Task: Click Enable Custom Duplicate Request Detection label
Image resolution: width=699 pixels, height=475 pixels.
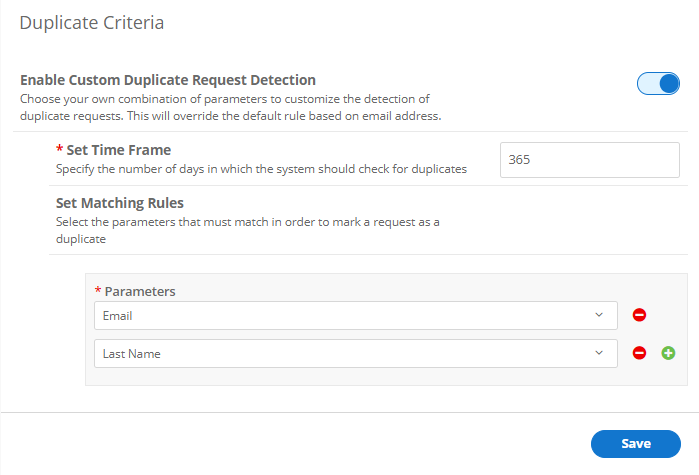Action: pyautogui.click(x=168, y=80)
